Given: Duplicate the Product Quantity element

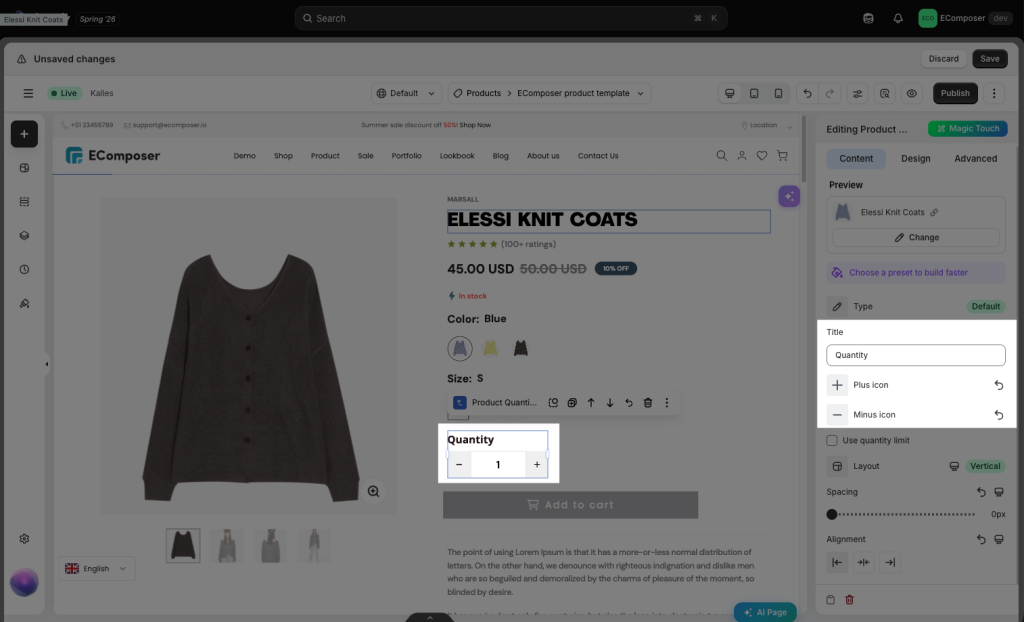Looking at the screenshot, I should click(x=572, y=402).
